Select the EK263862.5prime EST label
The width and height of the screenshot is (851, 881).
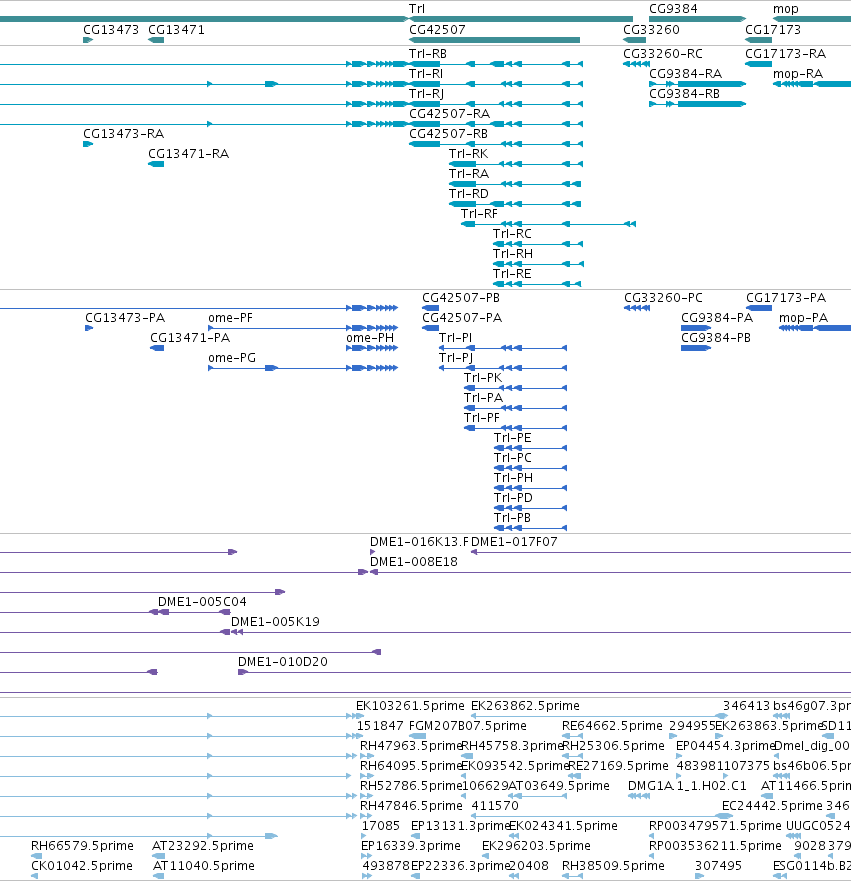525,706
